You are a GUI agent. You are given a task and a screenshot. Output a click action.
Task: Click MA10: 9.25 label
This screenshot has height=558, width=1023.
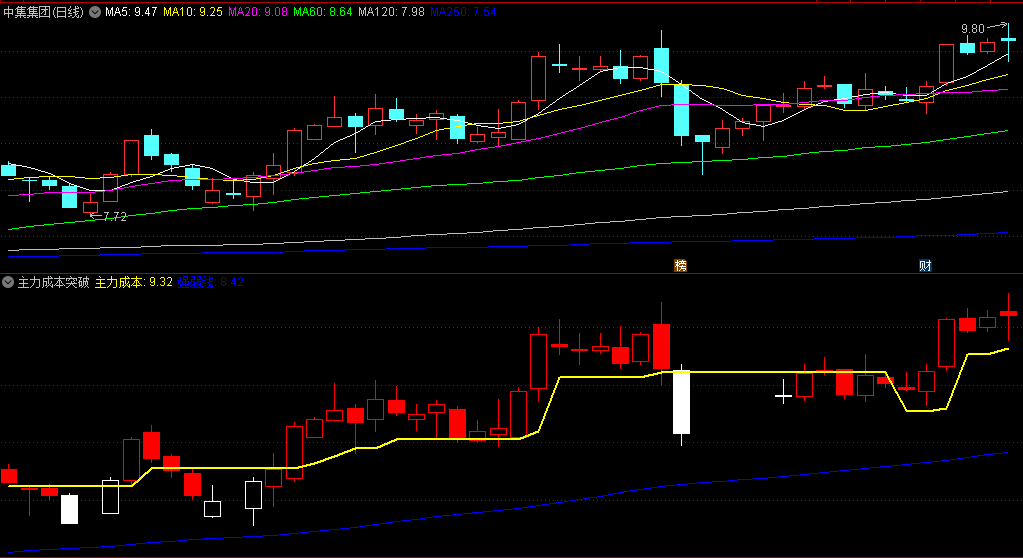pos(193,12)
